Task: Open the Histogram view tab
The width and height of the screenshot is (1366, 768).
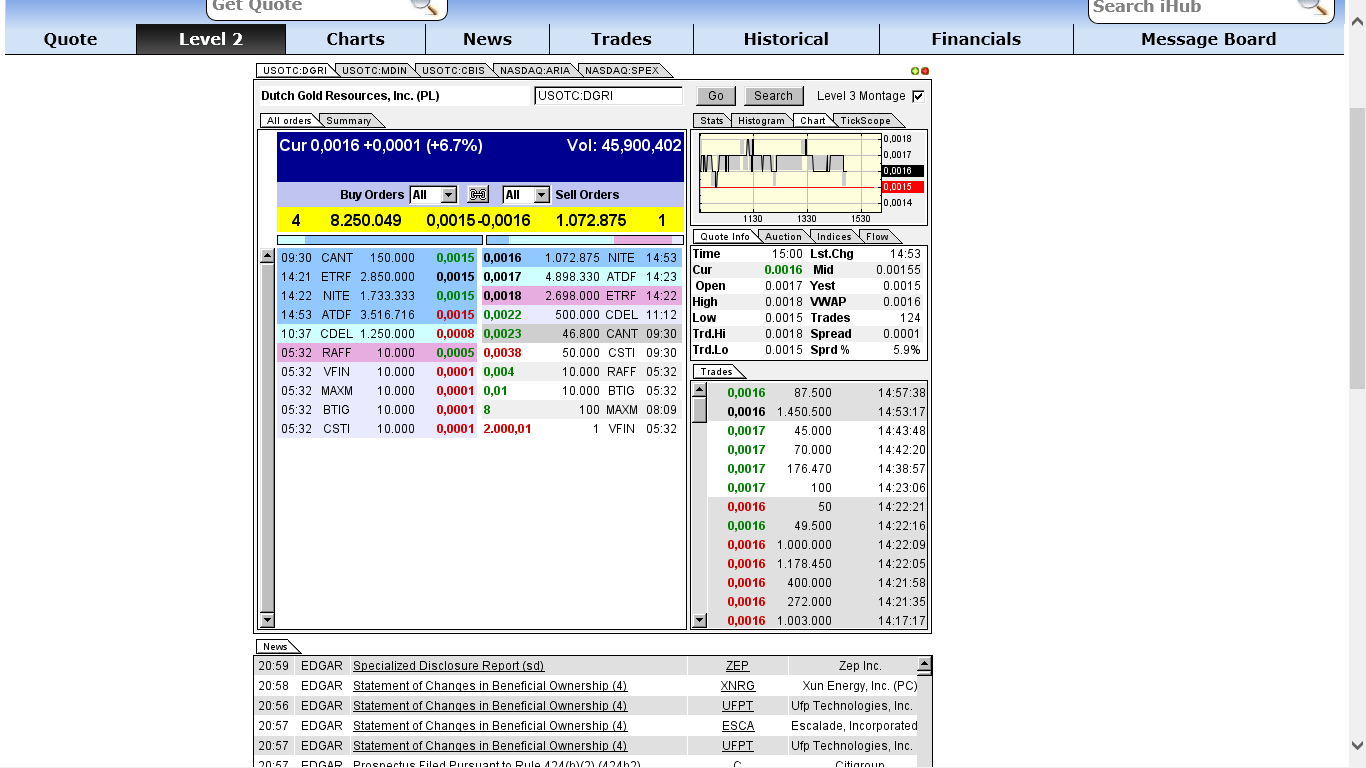Action: tap(762, 120)
